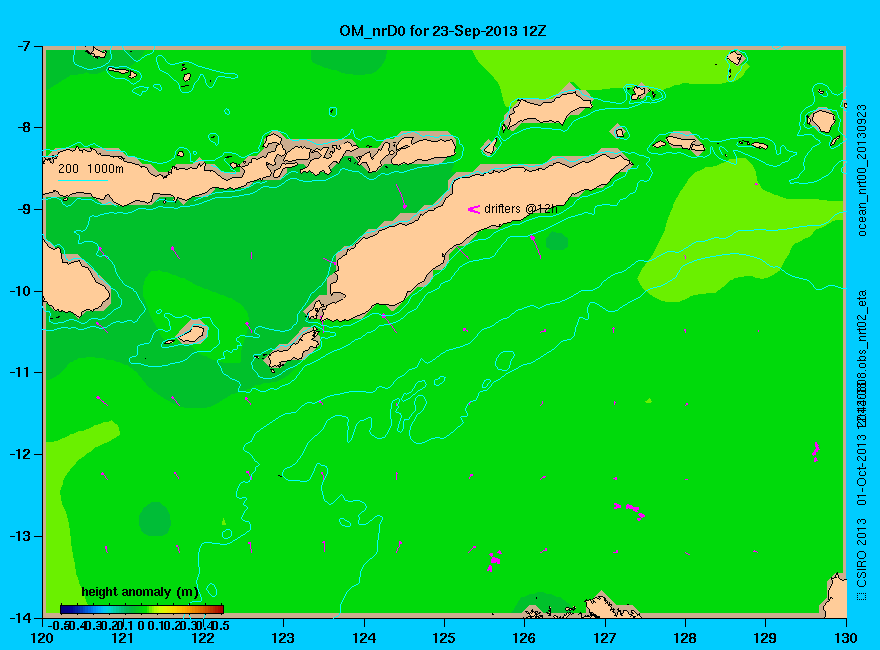Click the longitude tick label 126

524,638
